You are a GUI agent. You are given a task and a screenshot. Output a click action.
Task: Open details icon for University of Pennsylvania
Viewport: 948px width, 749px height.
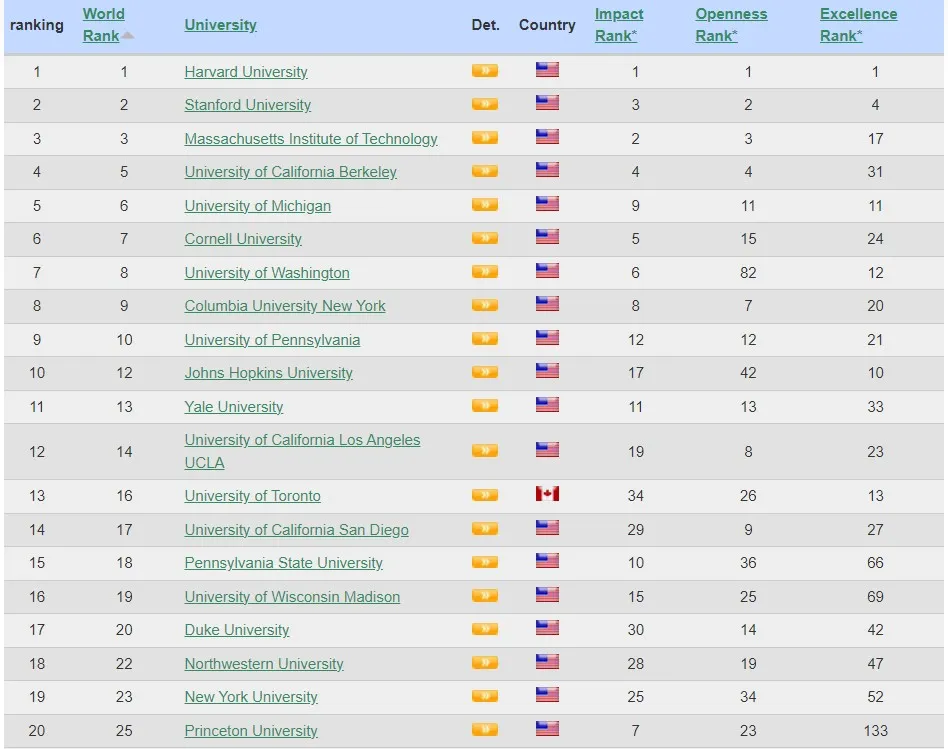point(485,339)
